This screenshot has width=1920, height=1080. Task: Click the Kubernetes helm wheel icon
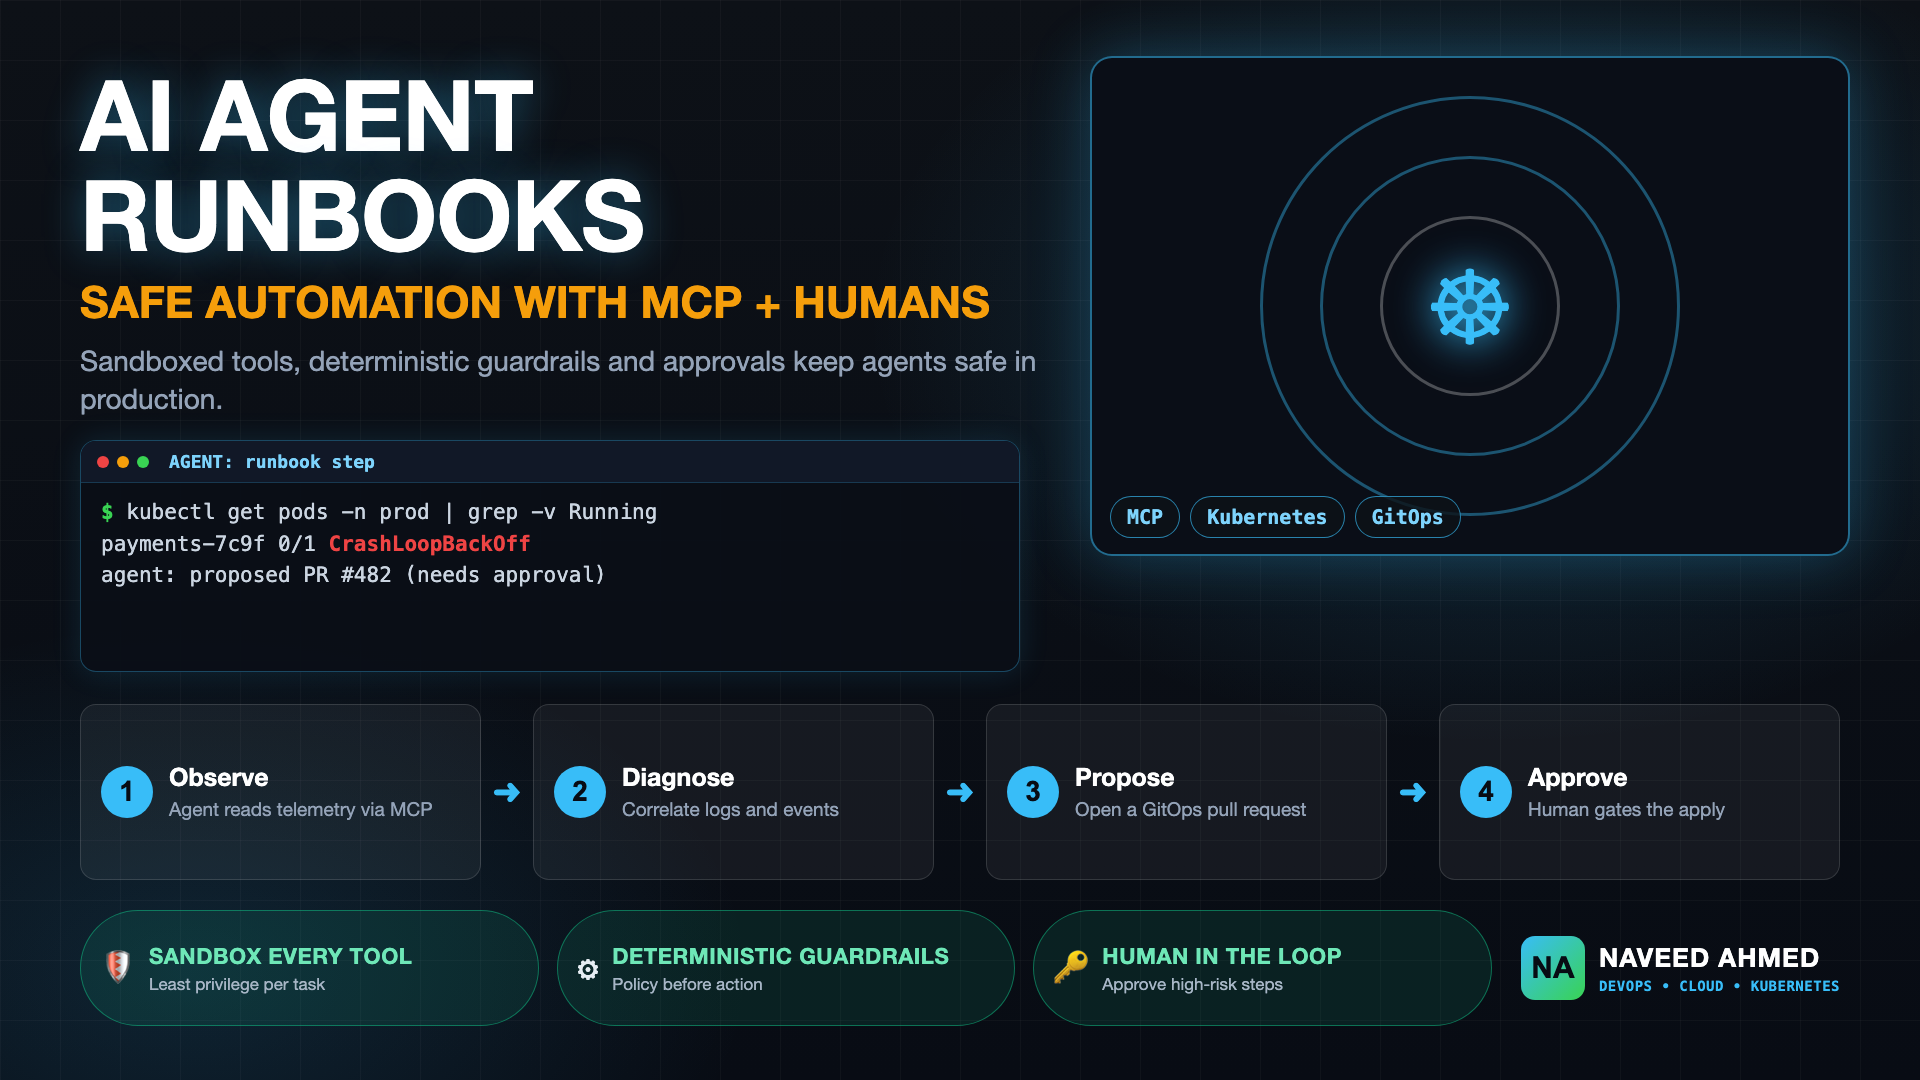point(1469,306)
